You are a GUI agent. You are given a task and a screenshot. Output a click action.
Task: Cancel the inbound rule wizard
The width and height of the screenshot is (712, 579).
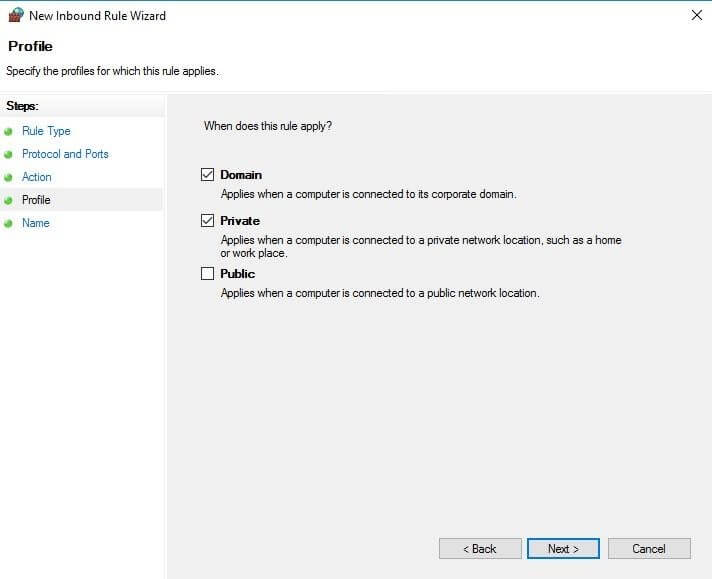point(649,549)
